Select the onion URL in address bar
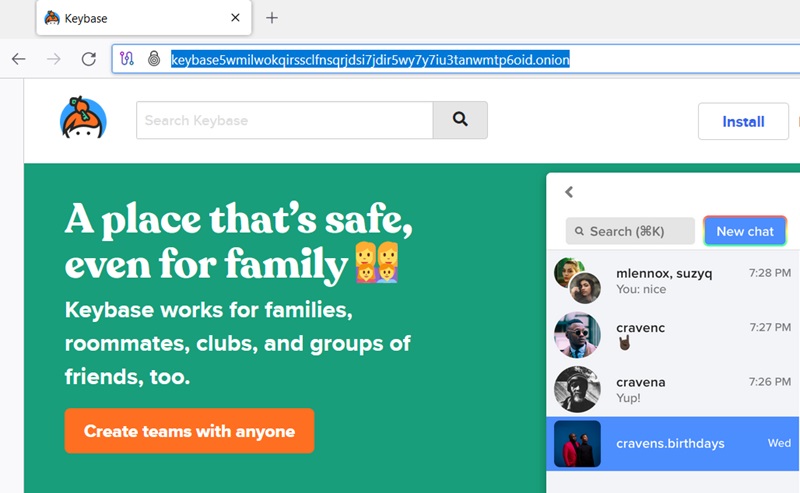The width and height of the screenshot is (800, 493). tap(370, 60)
